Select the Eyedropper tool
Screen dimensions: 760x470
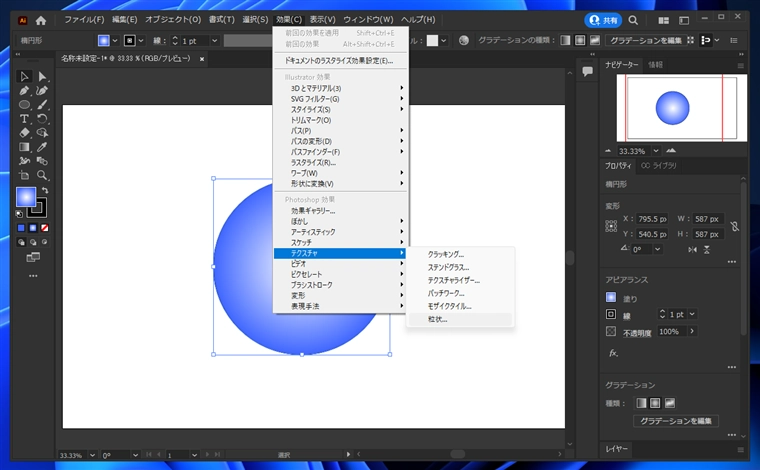click(42, 147)
